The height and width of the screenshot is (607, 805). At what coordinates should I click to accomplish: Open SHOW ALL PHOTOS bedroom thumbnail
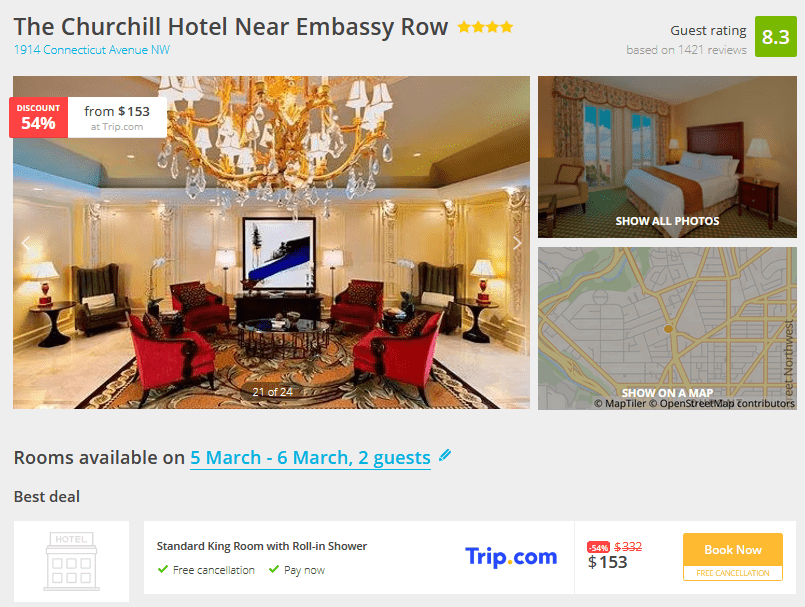[667, 157]
